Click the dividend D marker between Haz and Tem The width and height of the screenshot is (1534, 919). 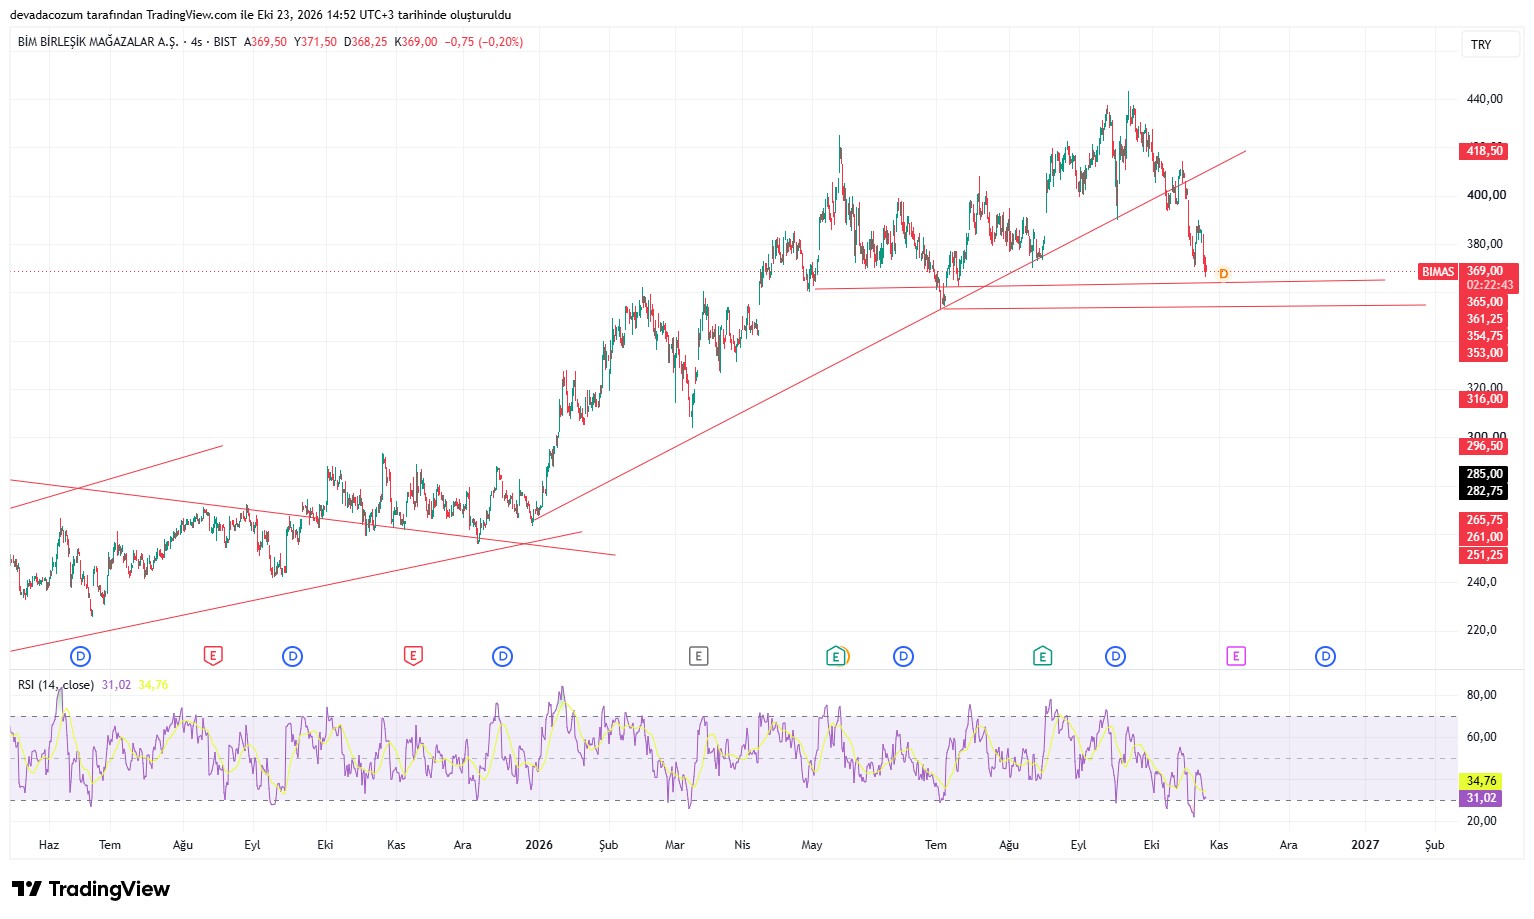81,657
